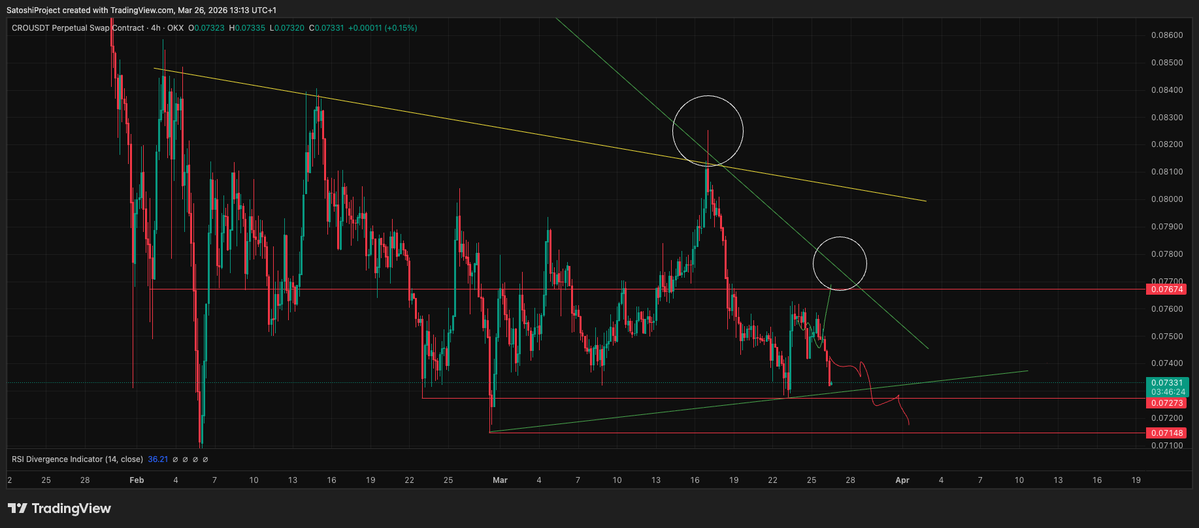Click the 0.08600 price axis value

coord(1165,35)
